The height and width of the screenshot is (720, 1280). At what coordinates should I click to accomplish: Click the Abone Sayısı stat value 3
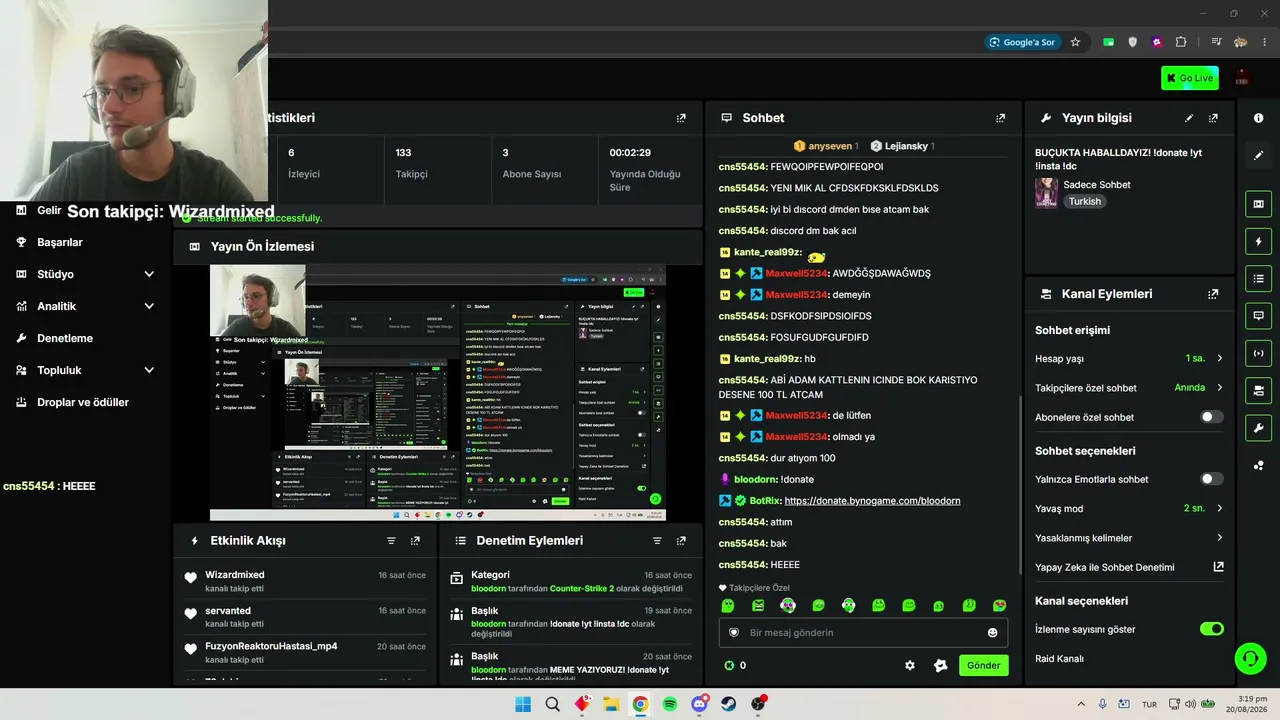point(506,153)
